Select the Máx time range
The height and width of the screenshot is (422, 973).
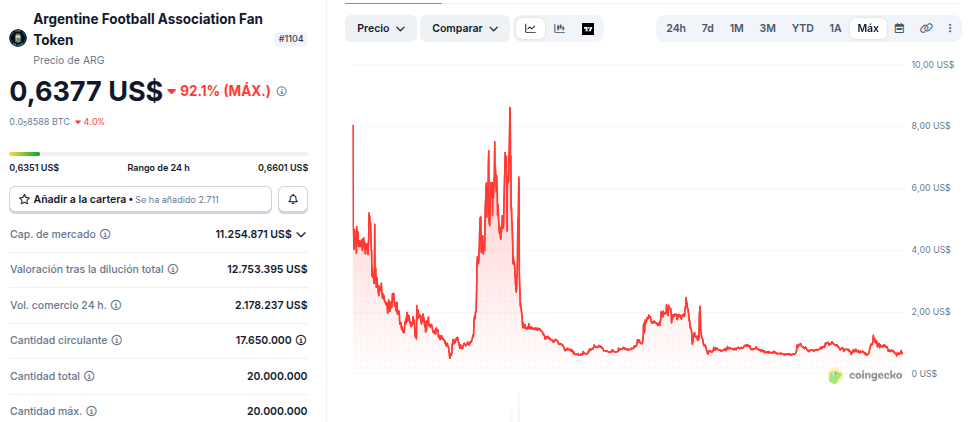pos(868,29)
